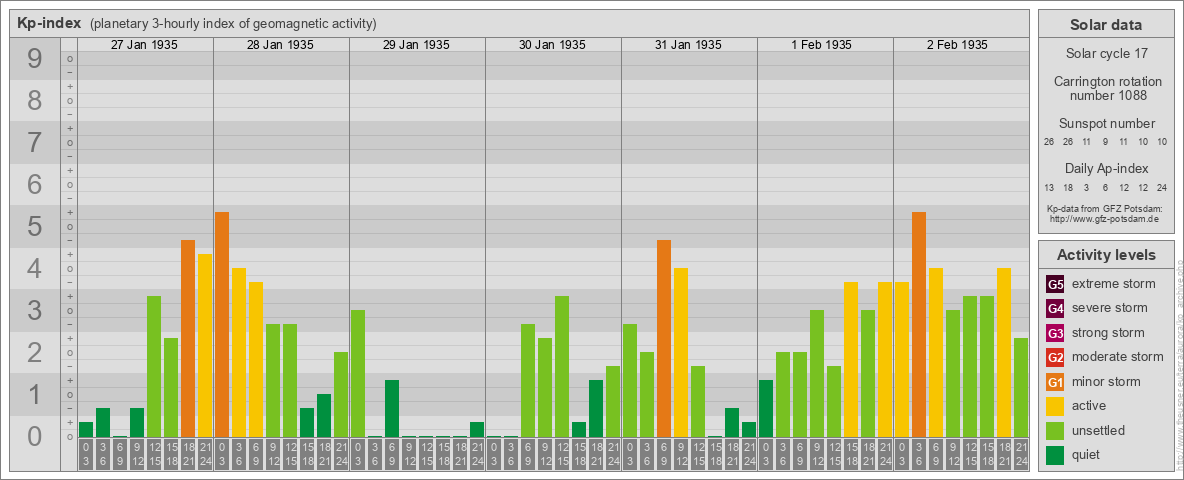The image size is (1184, 480).
Task: Click the large Kp scale number 9
Action: (35, 58)
